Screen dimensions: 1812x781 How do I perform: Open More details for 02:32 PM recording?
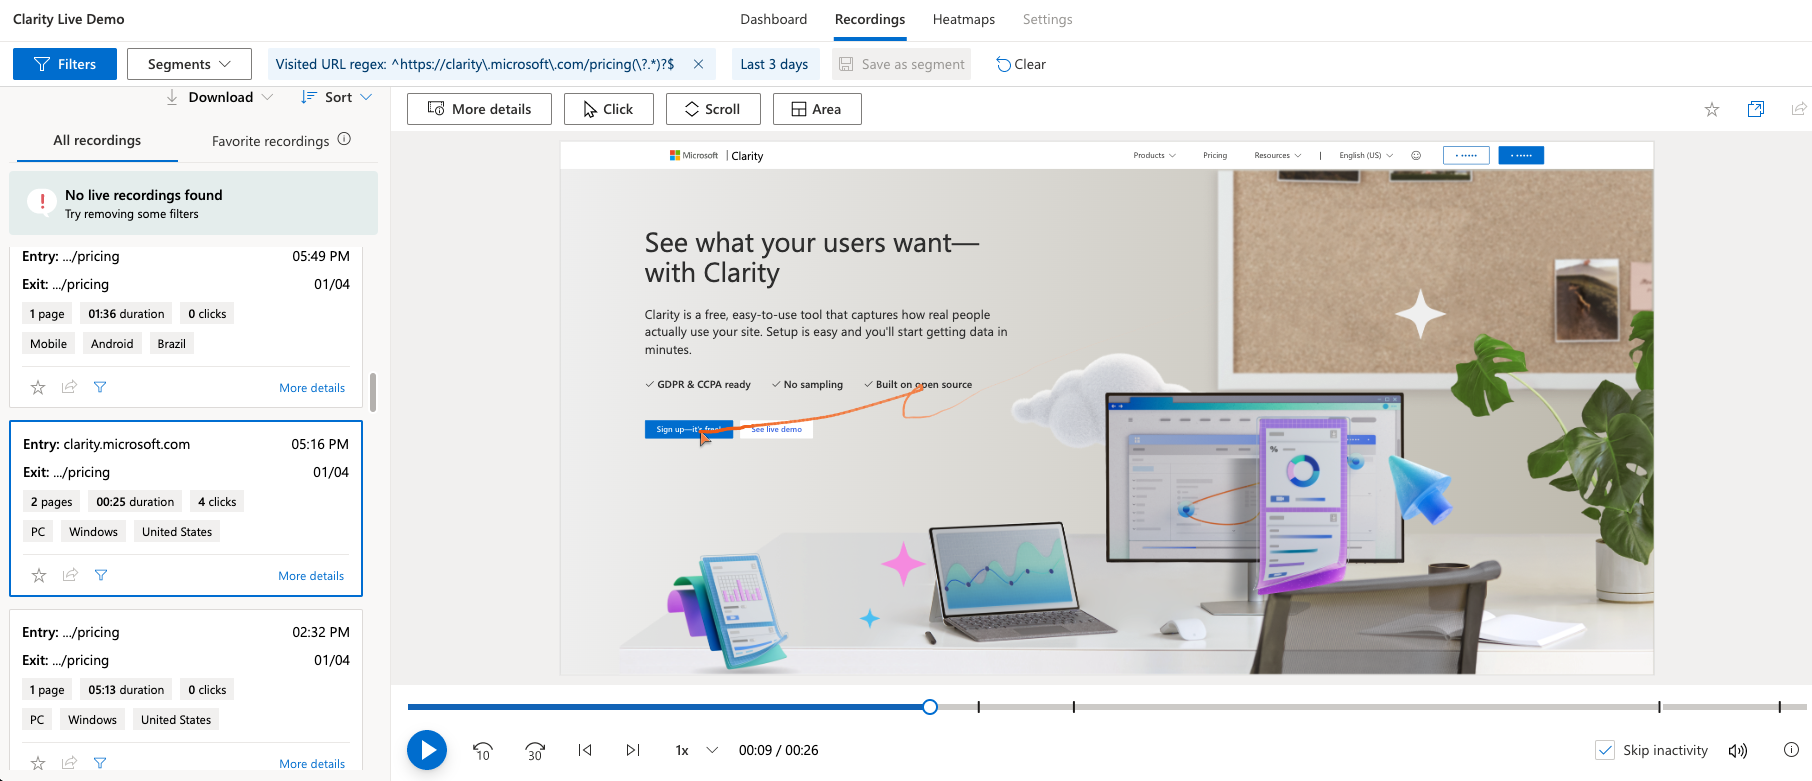click(312, 764)
